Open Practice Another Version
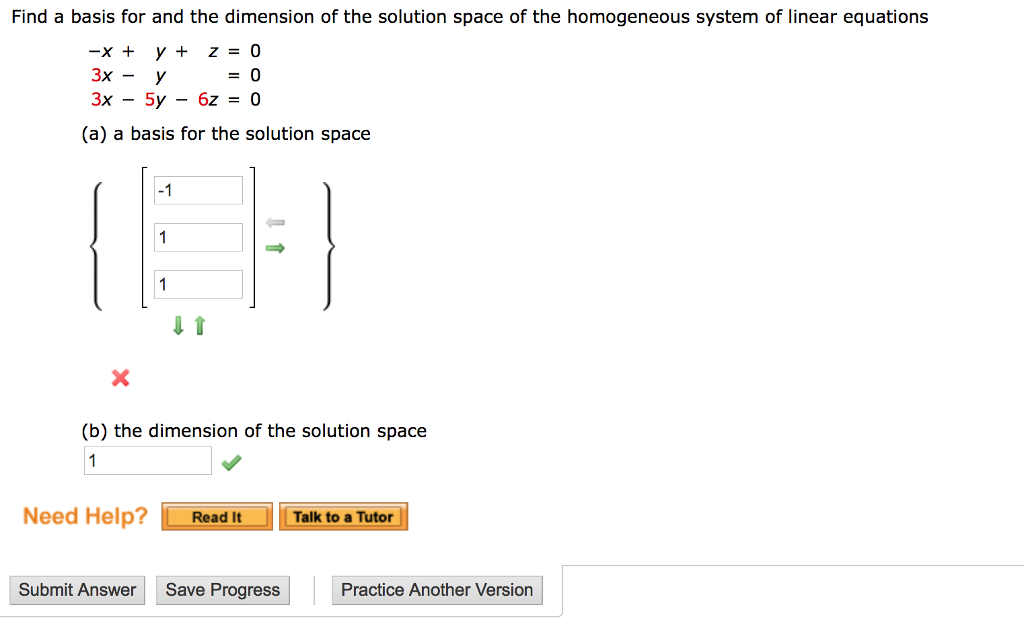This screenshot has height=620, width=1024. [436, 590]
